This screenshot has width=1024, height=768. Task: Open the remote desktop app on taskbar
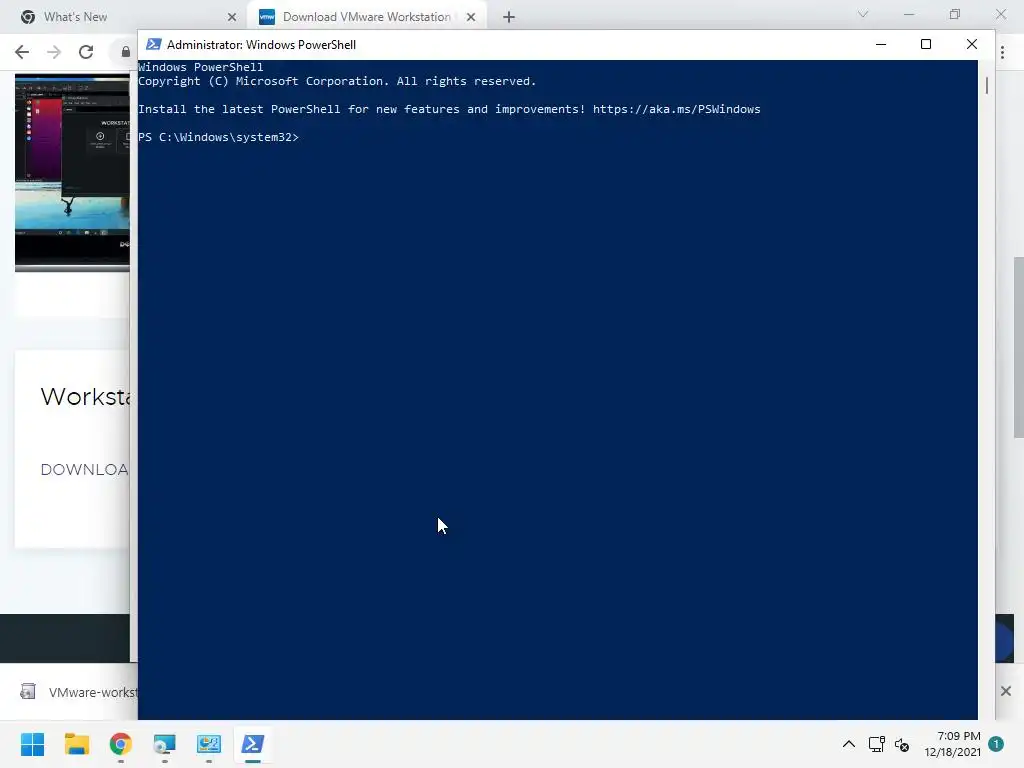tap(165, 744)
